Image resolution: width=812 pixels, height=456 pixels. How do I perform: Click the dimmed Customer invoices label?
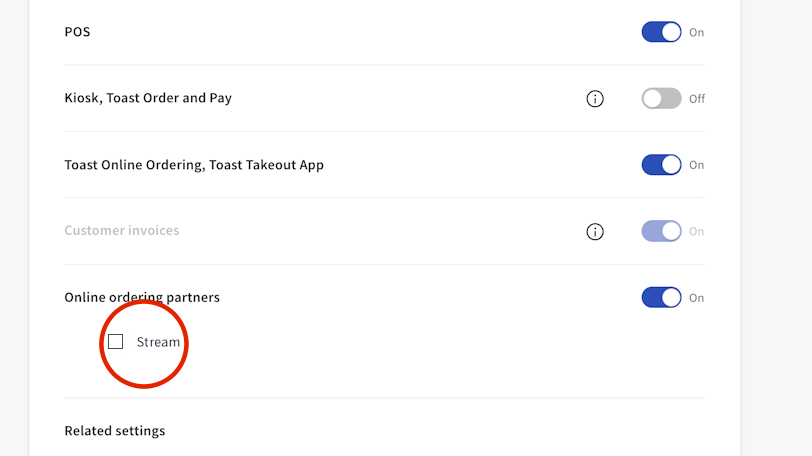(122, 231)
